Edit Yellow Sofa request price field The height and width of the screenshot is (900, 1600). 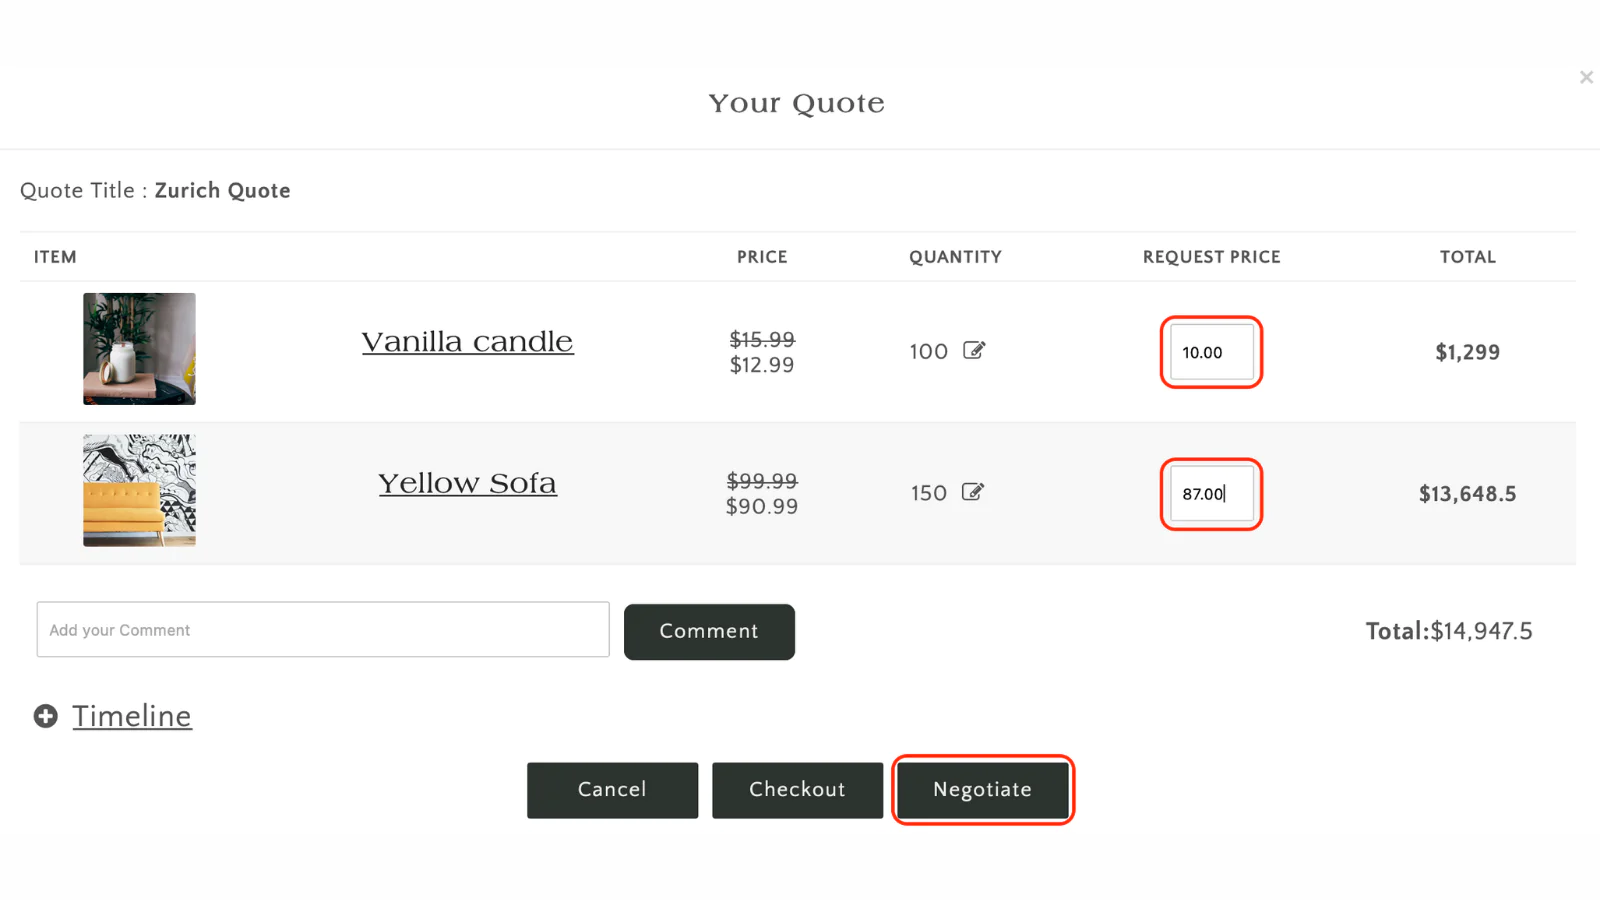click(1212, 494)
